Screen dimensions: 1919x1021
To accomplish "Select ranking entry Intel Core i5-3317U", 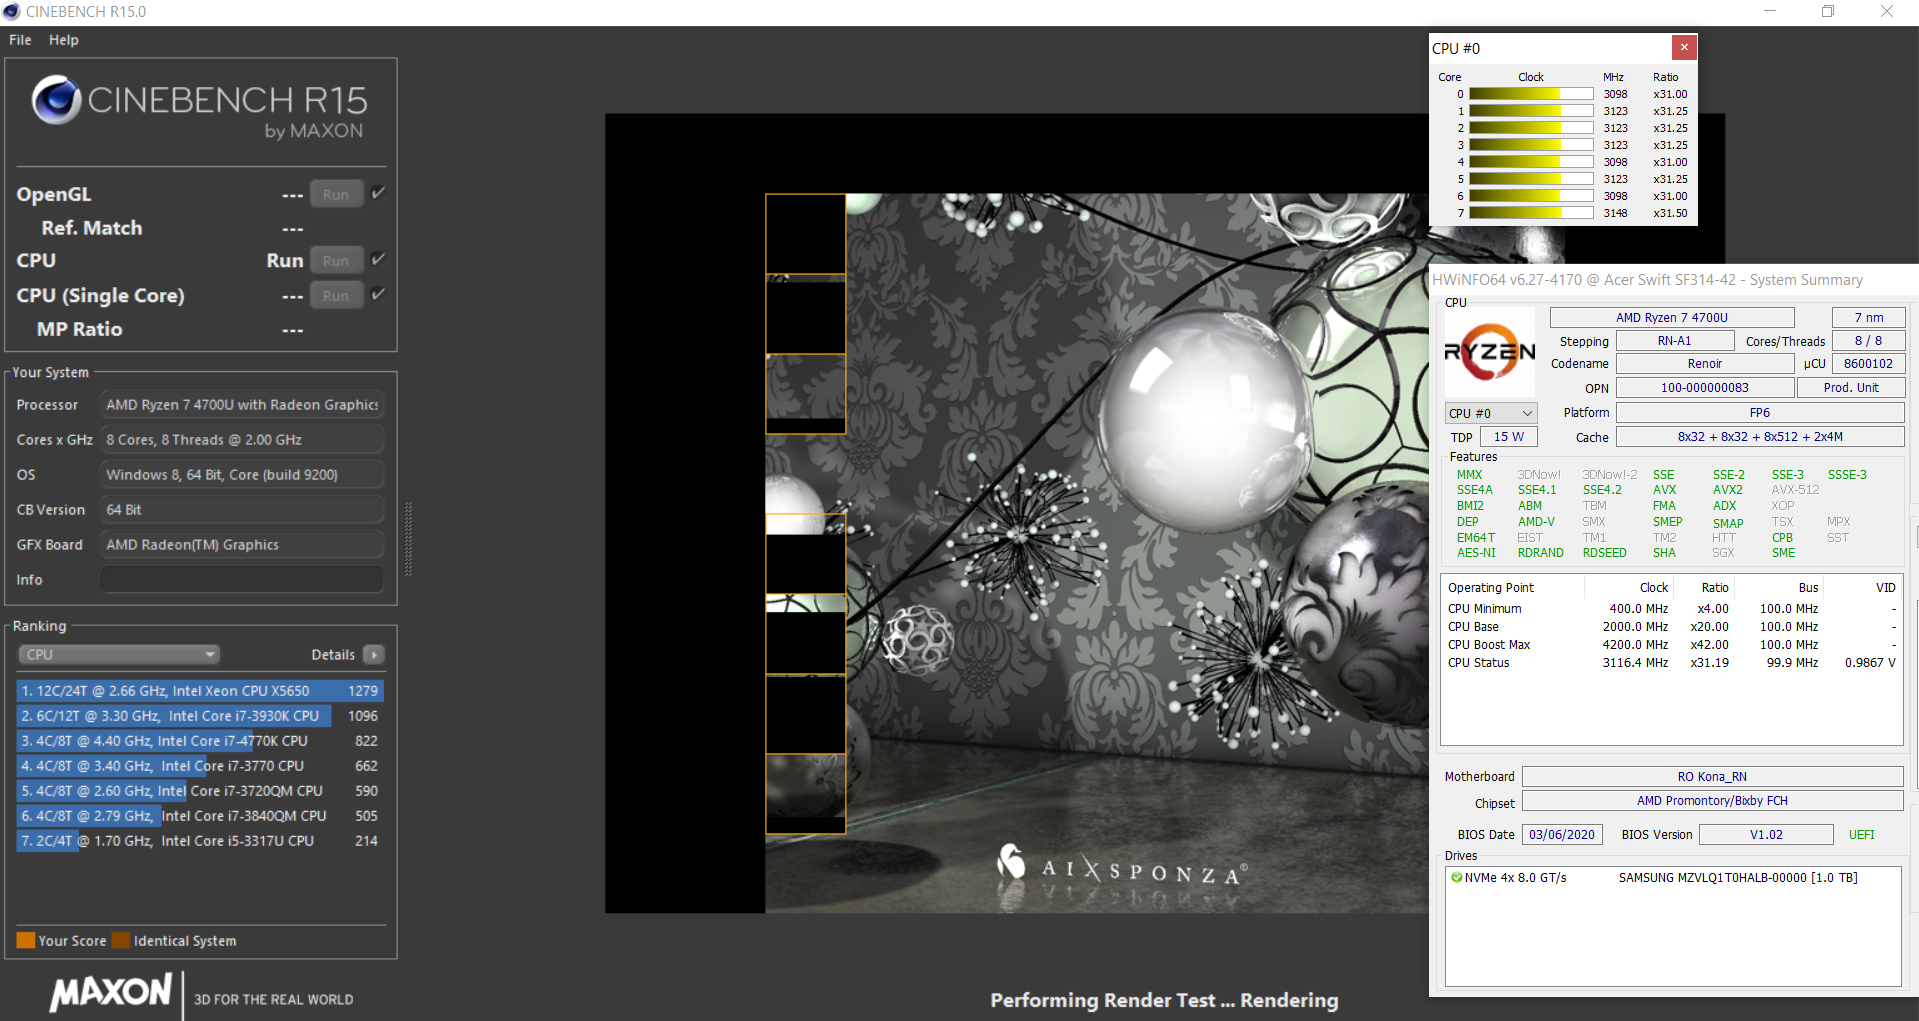I will coord(200,841).
